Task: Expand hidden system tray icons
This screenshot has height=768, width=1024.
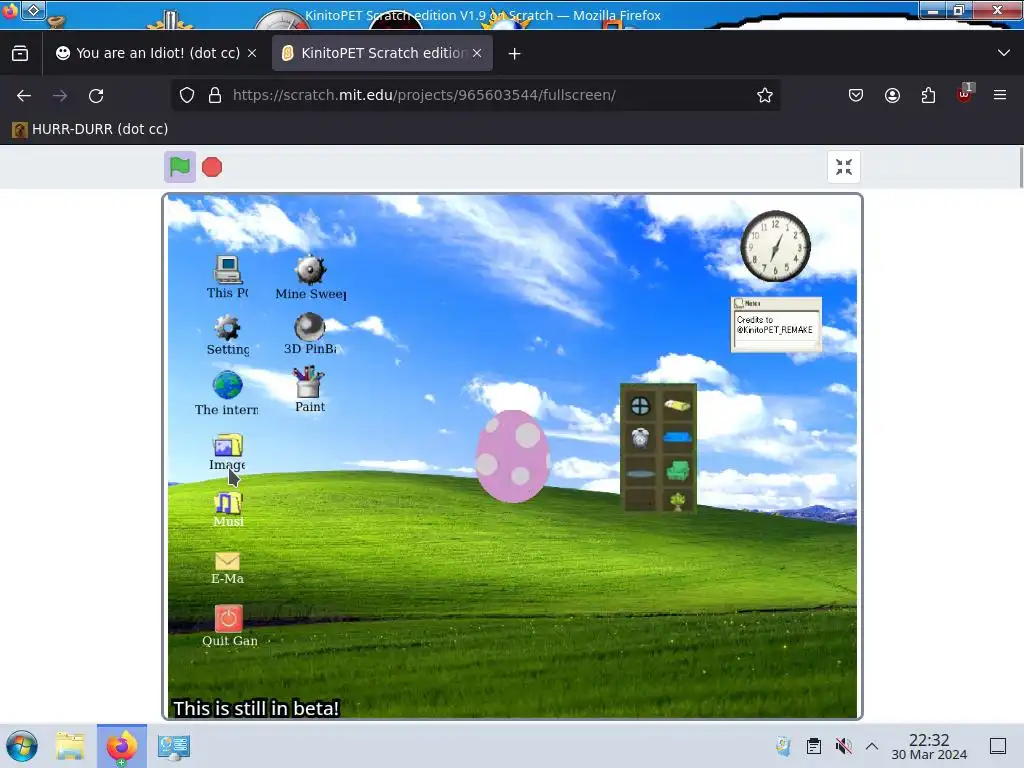Action: point(872,746)
